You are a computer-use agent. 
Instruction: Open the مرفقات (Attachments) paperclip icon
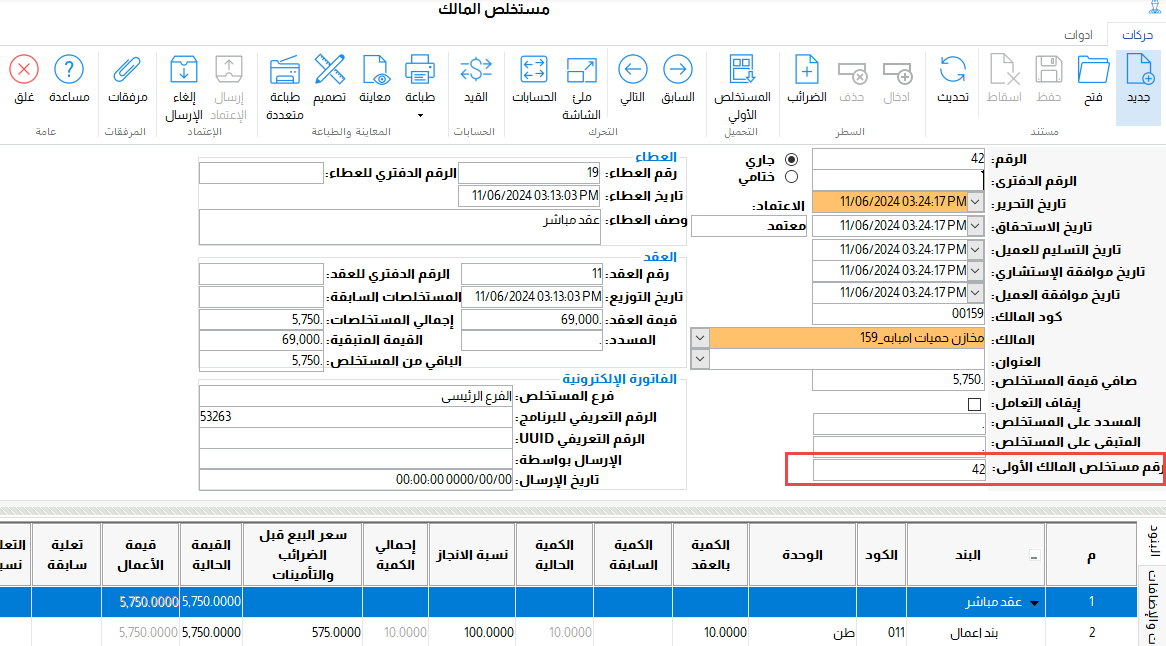[127, 71]
